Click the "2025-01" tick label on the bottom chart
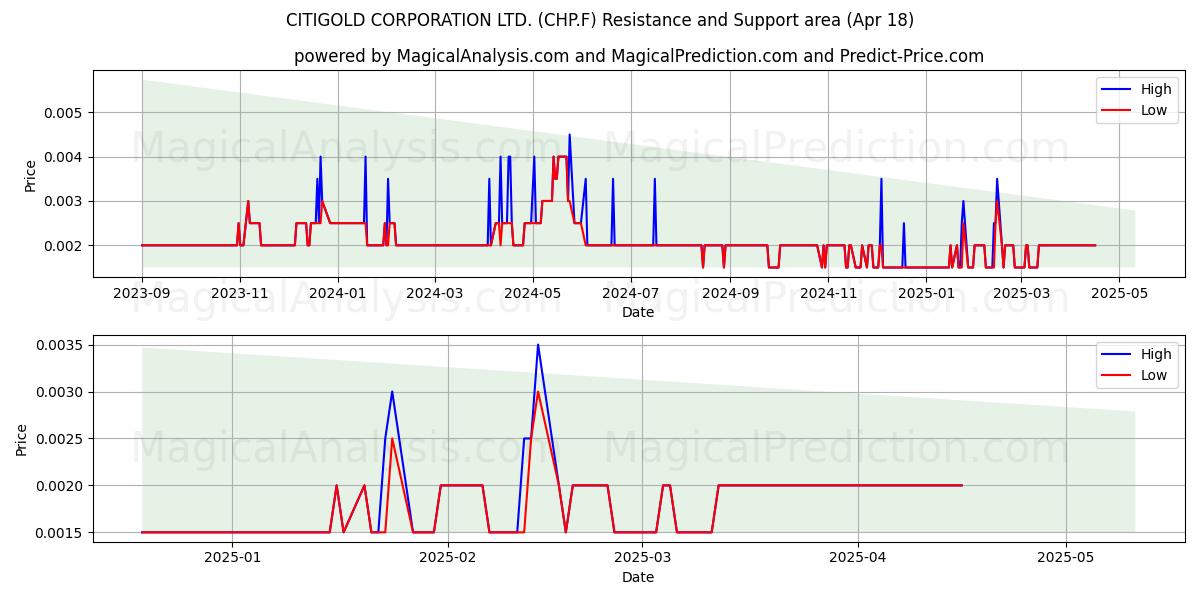1200x600 pixels. [232, 558]
